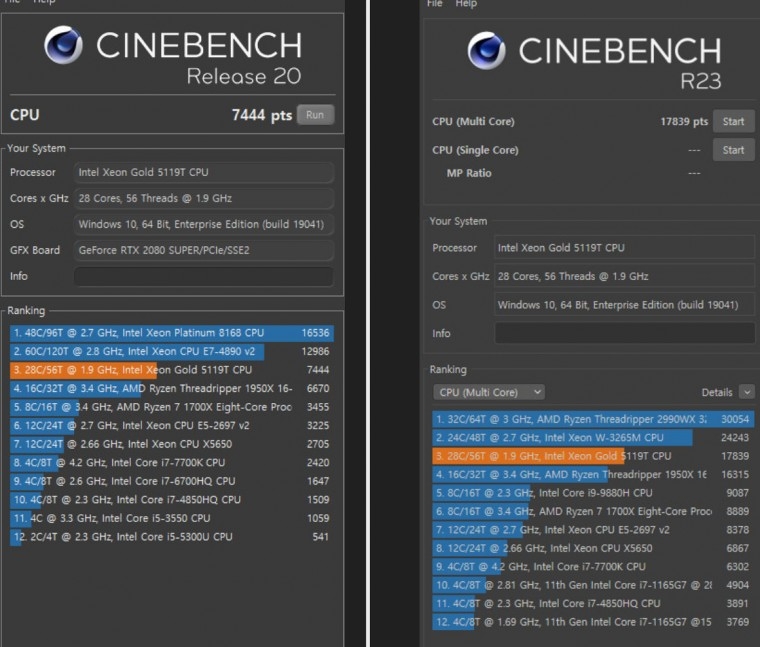Select R23 row Ryzen 7 1700X Eight-Core
Image resolution: width=760 pixels, height=647 pixels.
tap(593, 511)
